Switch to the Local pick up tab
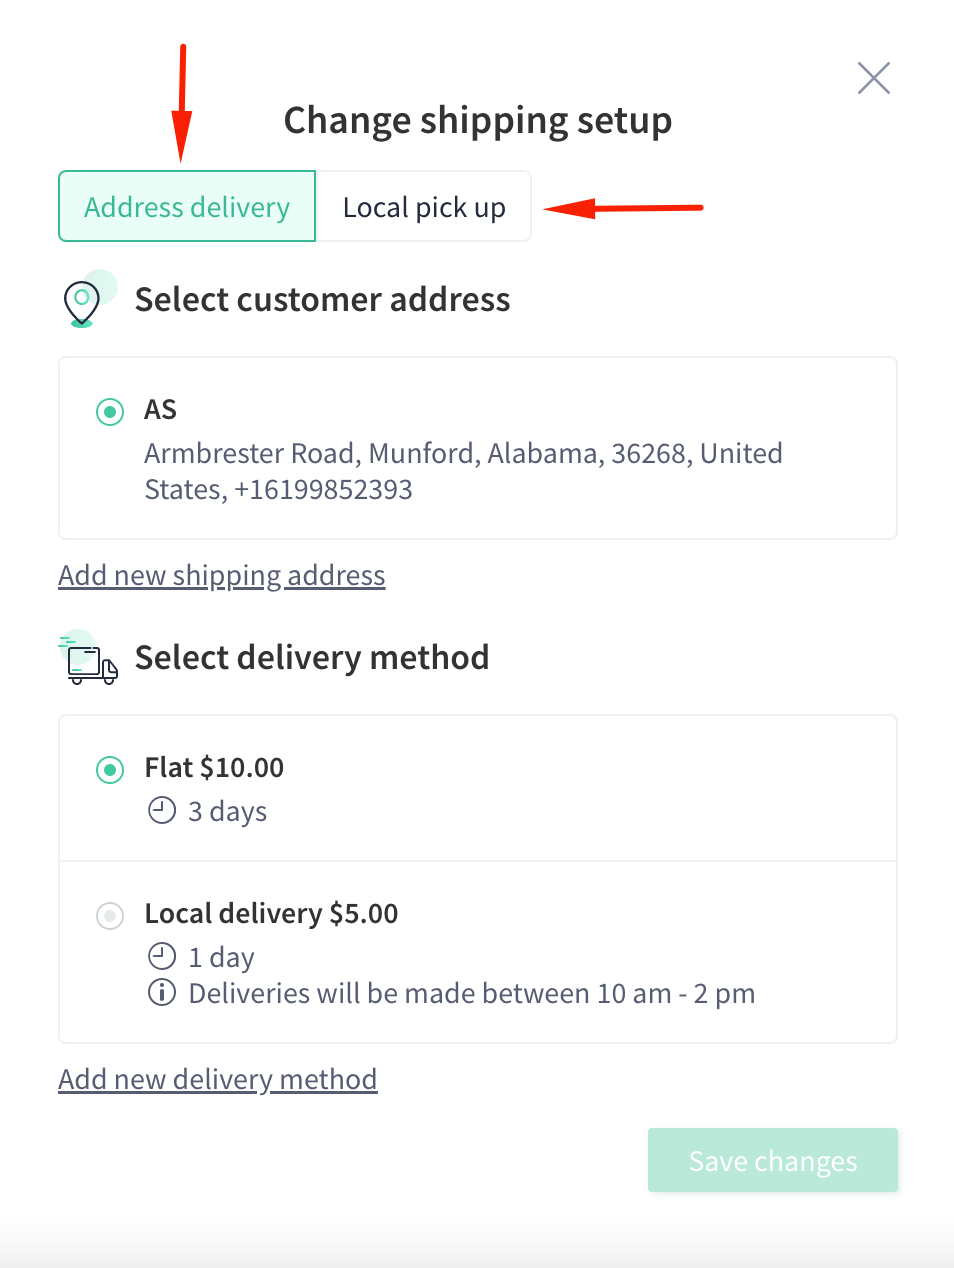The image size is (954, 1268). pyautogui.click(x=424, y=206)
